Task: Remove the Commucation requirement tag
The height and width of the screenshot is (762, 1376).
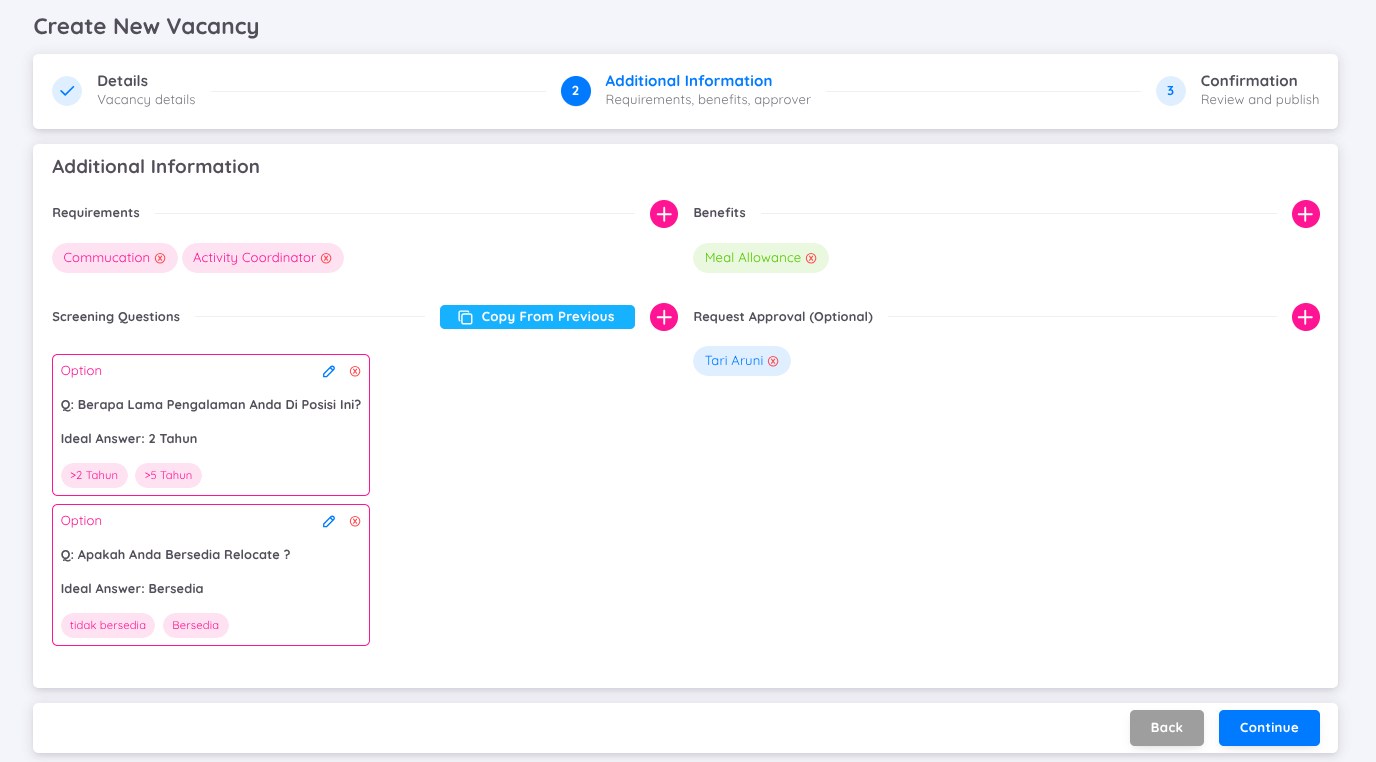Action: click(x=160, y=258)
